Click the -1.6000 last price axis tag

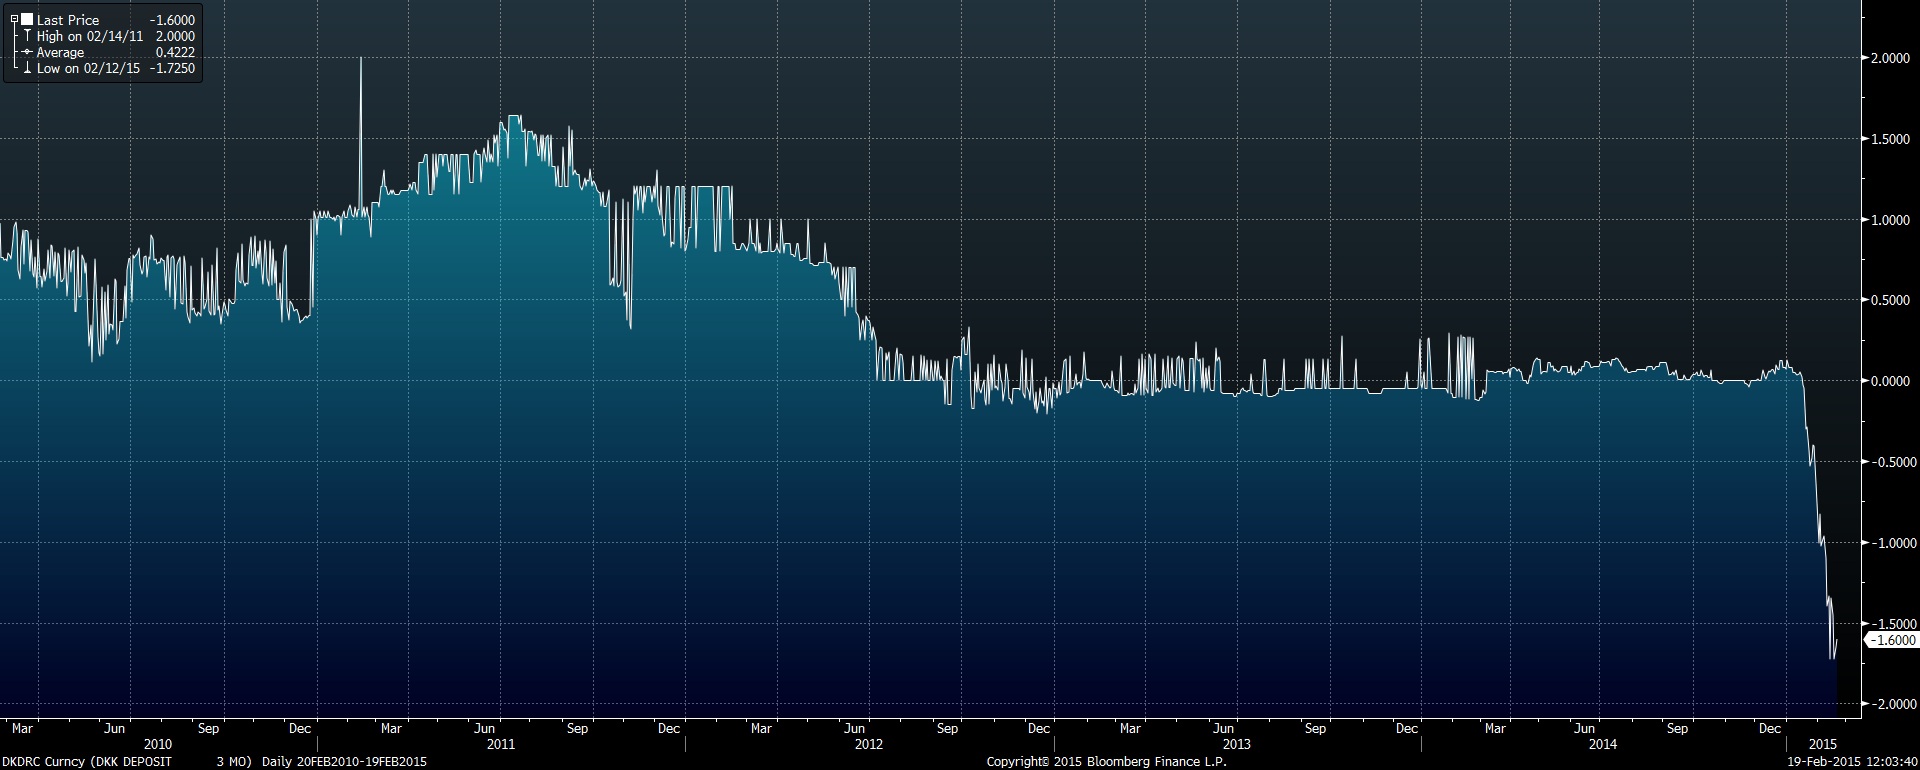tap(1893, 640)
